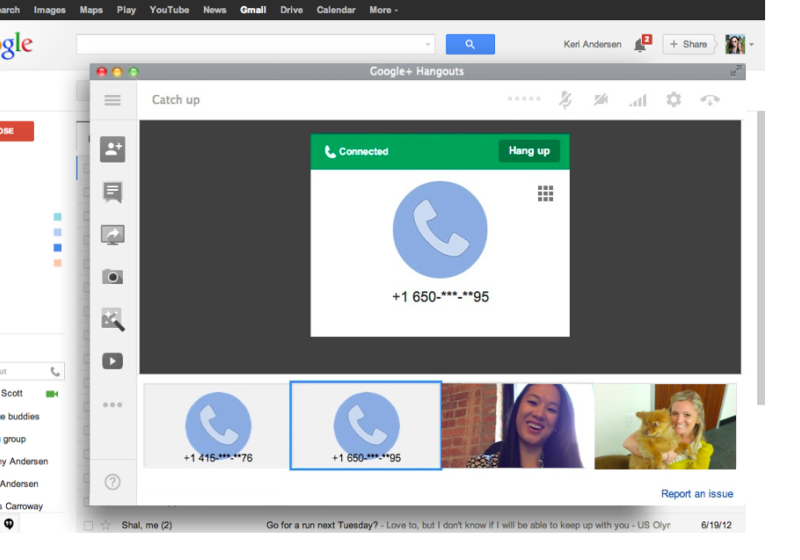
Task: Open Hangouts help question mark
Action: [x=112, y=482]
